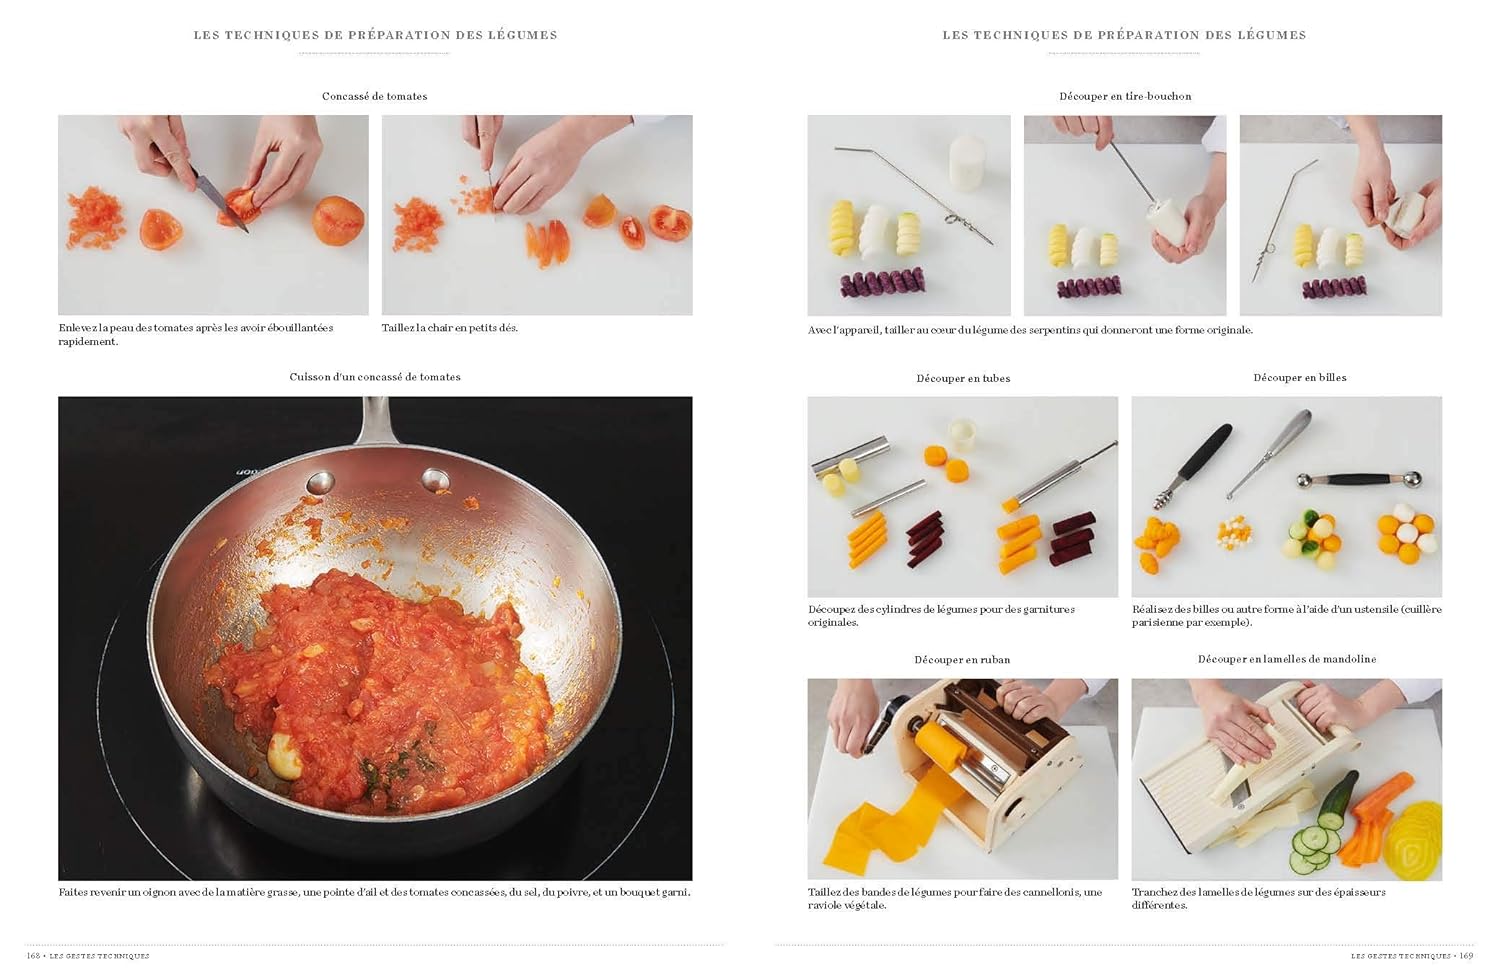Click the 'Concassé de tomates' heading
Viewport: 1500px width, 972px height.
pos(375,96)
